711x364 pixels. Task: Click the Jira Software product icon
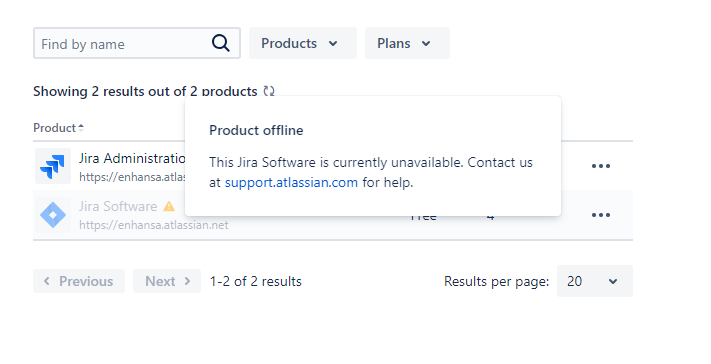[53, 215]
